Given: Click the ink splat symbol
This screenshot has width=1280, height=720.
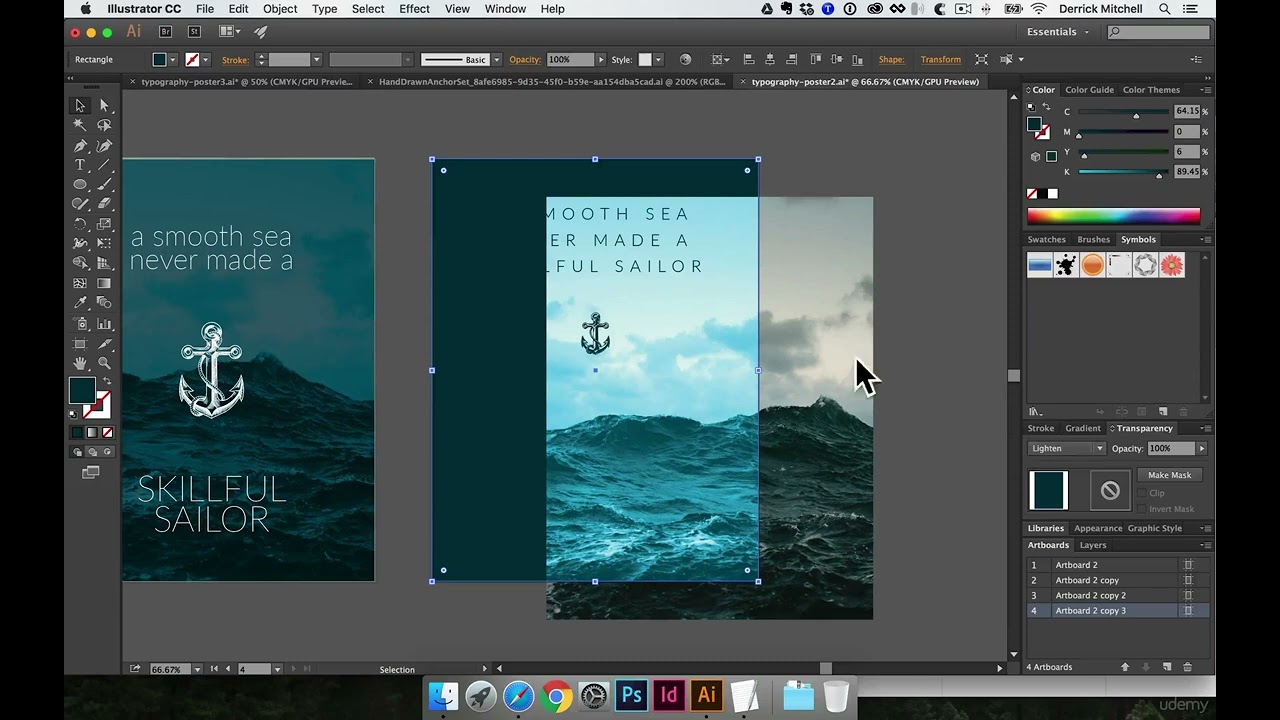Looking at the screenshot, I should tap(1066, 265).
